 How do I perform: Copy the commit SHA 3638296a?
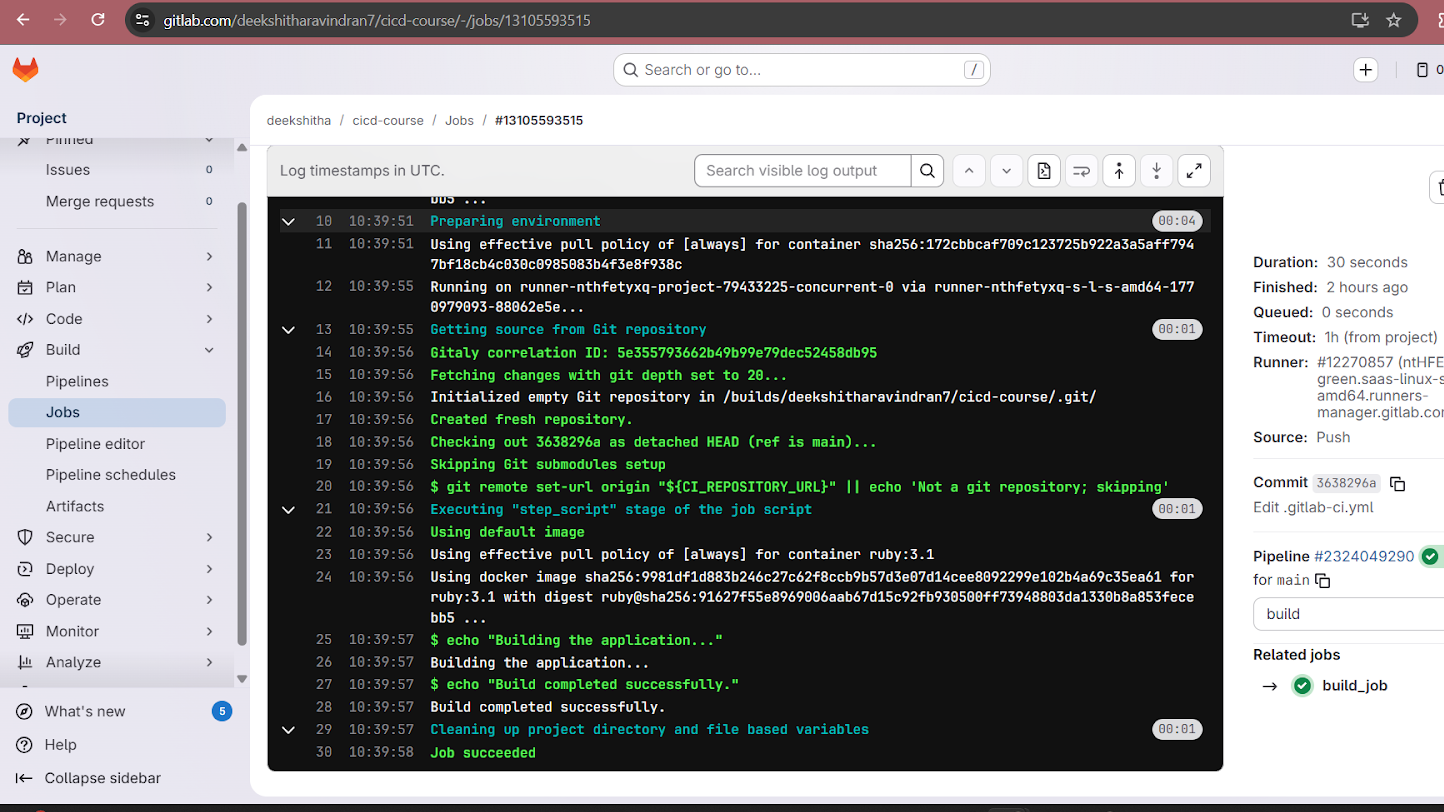click(x=1398, y=484)
